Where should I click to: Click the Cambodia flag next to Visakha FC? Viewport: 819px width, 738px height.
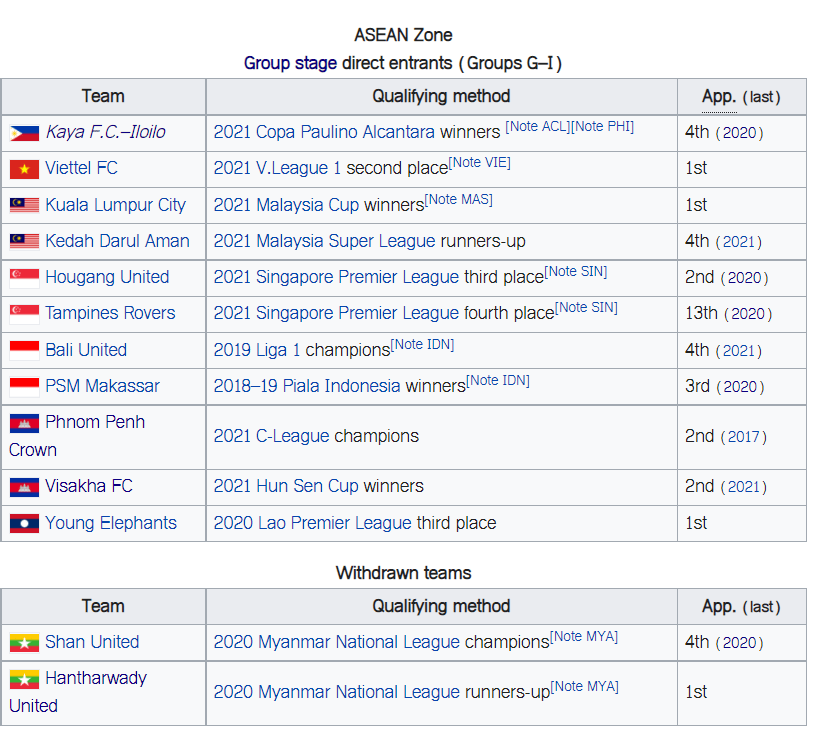(24, 487)
